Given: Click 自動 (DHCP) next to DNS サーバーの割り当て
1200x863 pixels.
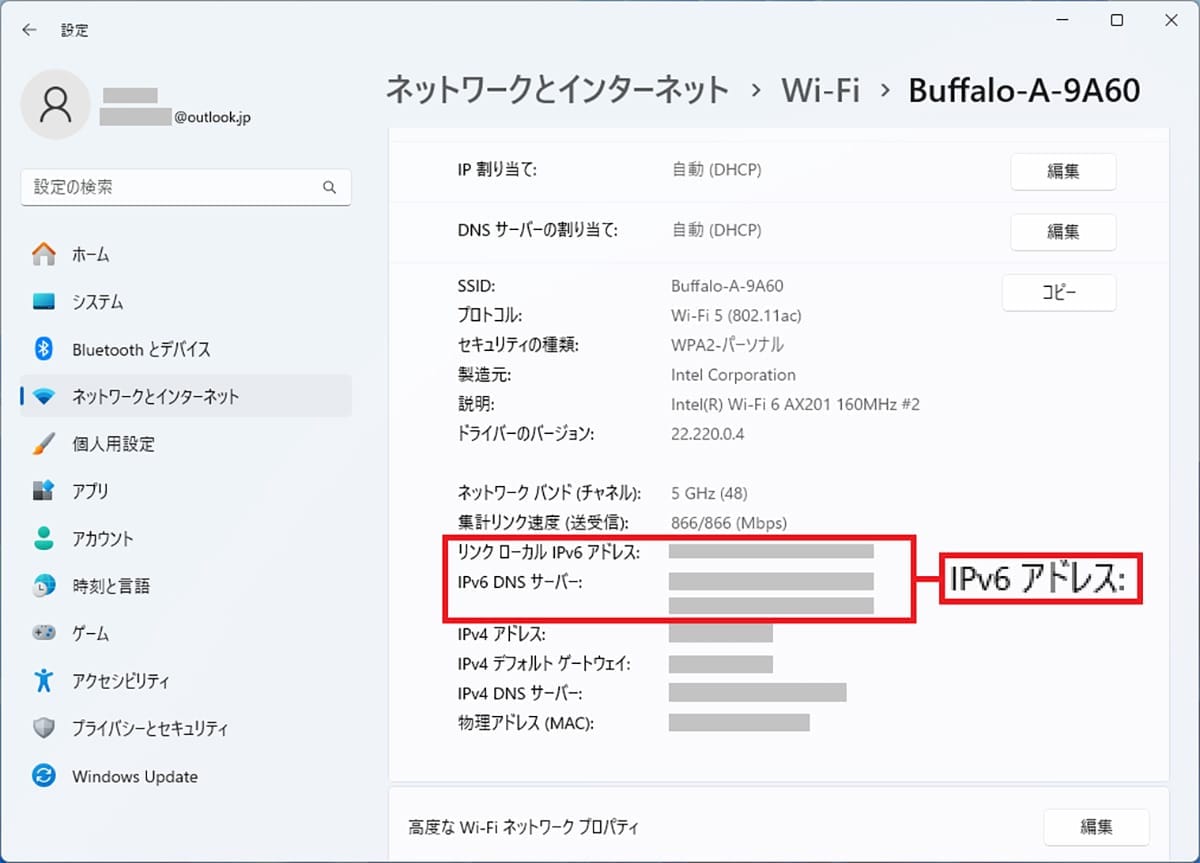Looking at the screenshot, I should (x=716, y=230).
